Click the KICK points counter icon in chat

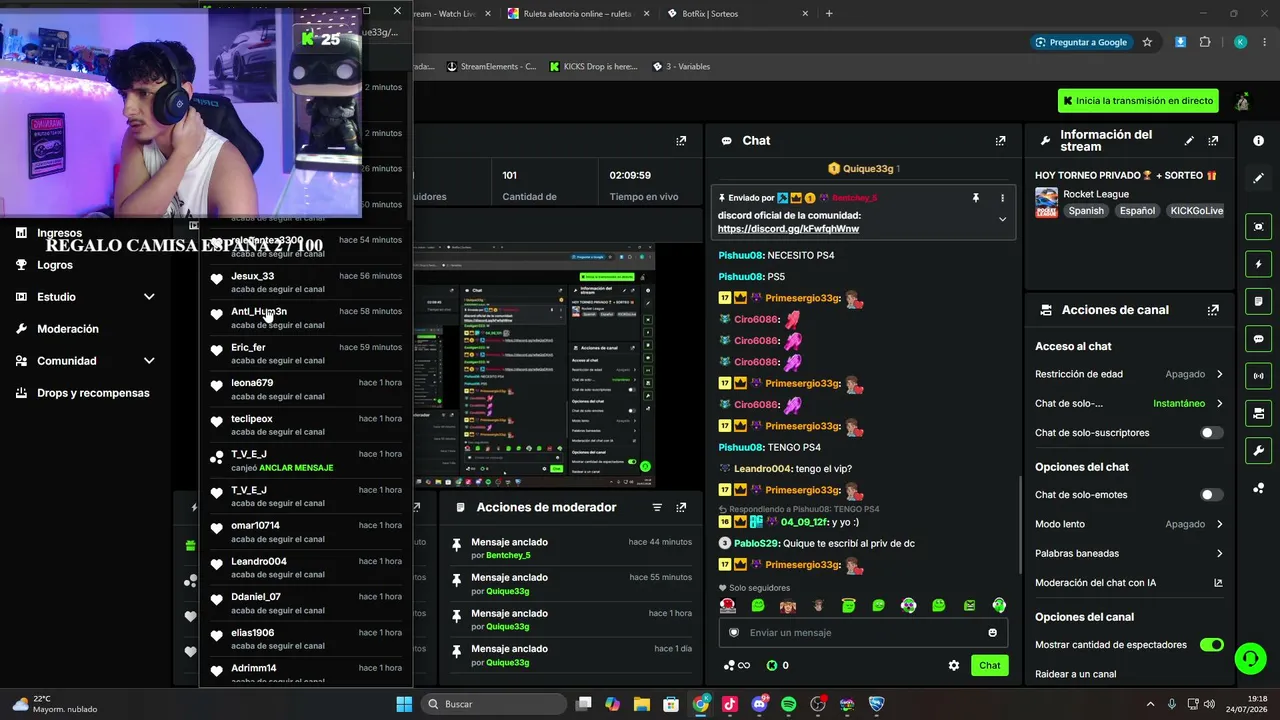(772, 665)
